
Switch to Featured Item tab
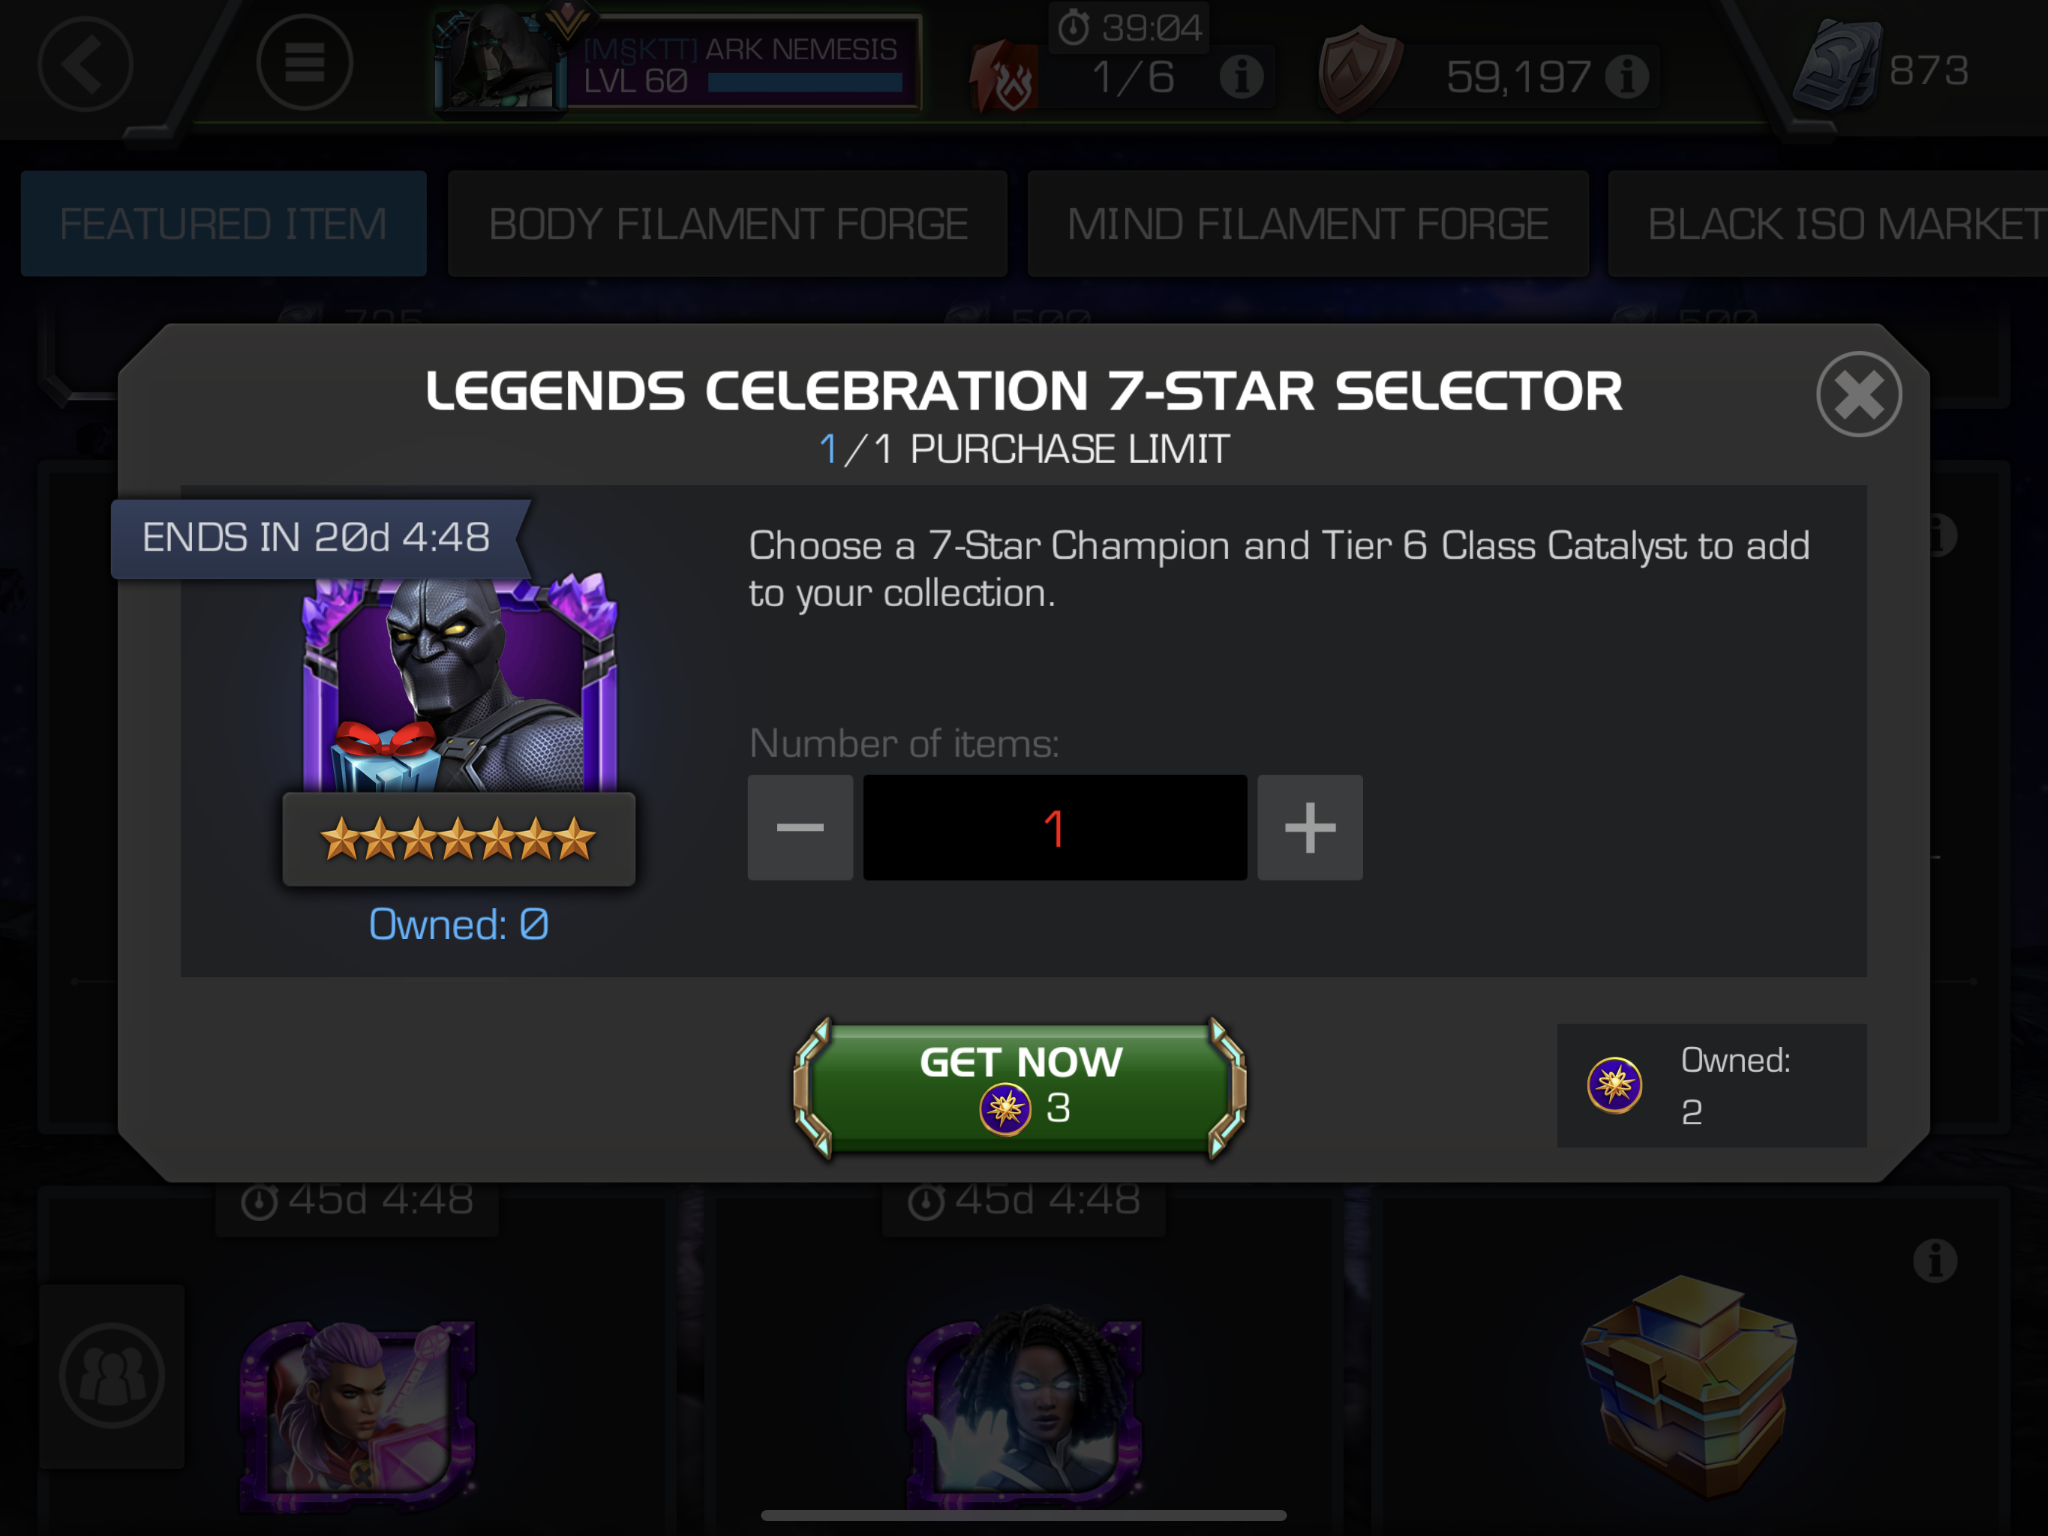[224, 223]
